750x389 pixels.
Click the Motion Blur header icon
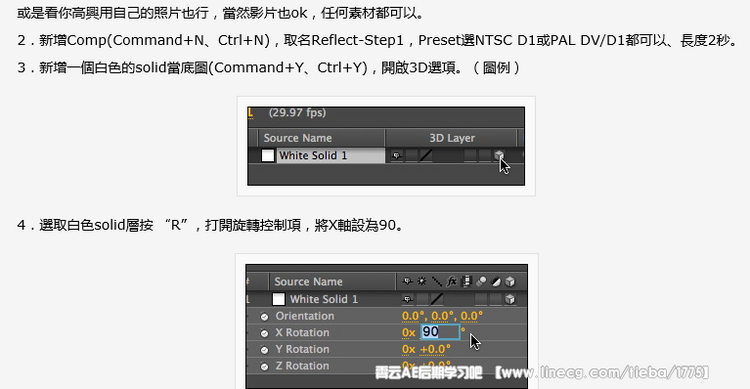pyautogui.click(x=481, y=281)
